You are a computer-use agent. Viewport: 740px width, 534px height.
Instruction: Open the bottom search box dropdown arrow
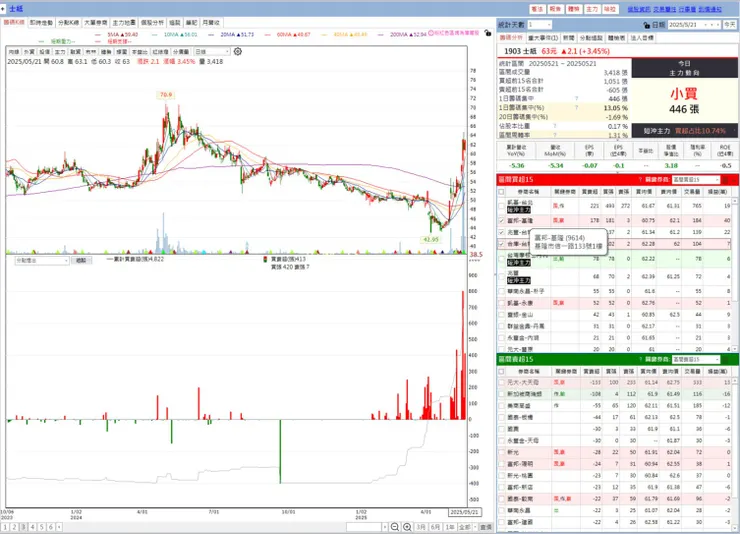[385, 527]
